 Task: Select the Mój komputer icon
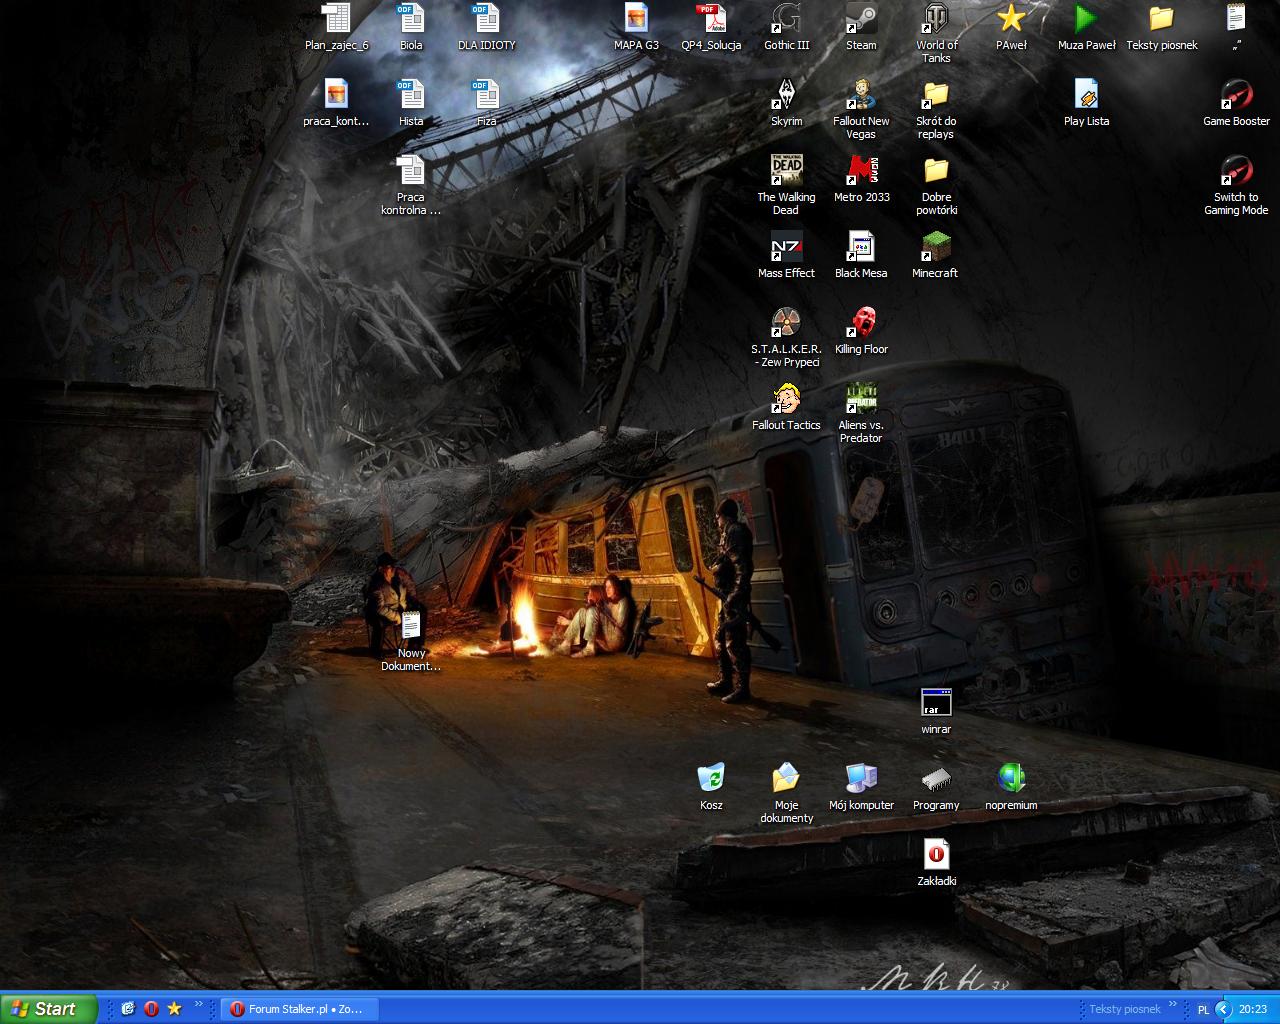(861, 779)
